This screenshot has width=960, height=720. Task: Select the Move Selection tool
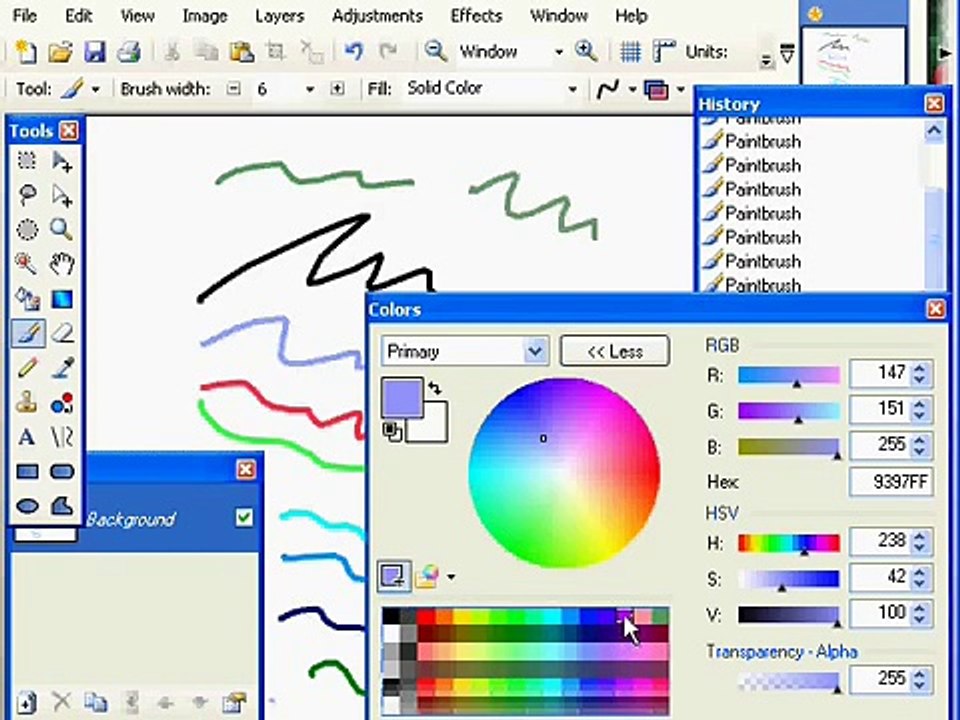pos(62,195)
